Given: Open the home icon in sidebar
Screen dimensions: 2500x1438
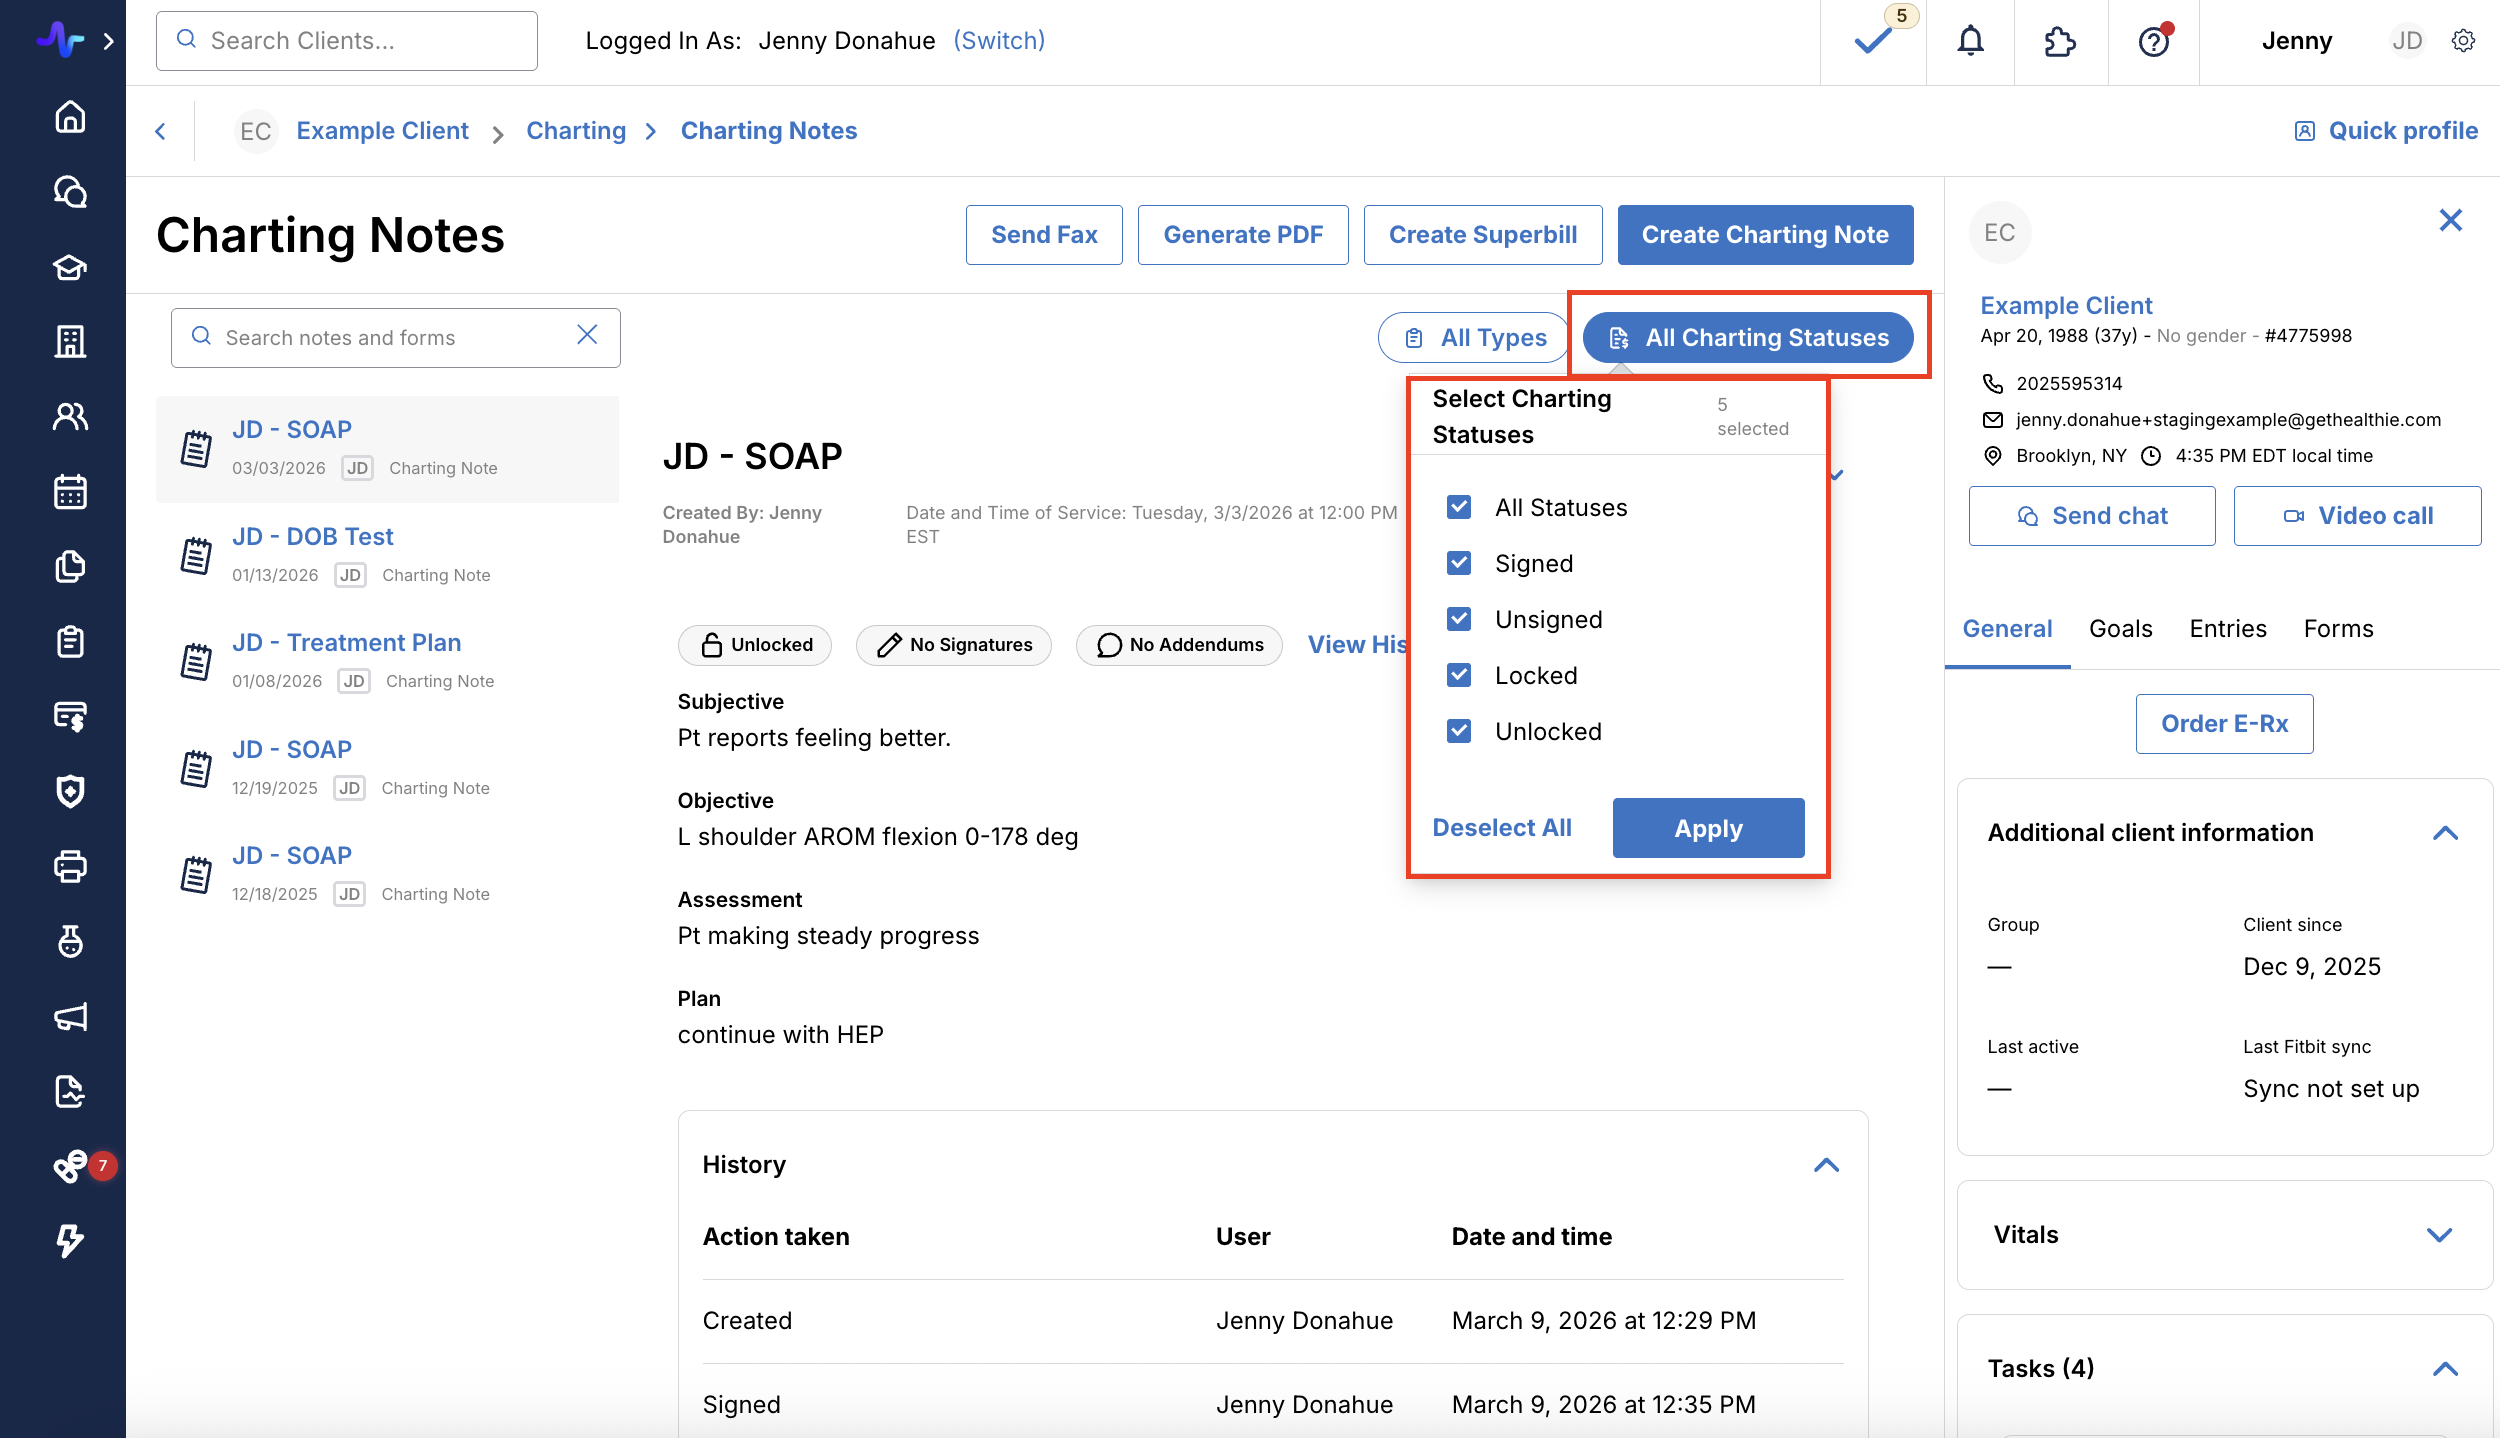Looking at the screenshot, I should click(x=70, y=117).
